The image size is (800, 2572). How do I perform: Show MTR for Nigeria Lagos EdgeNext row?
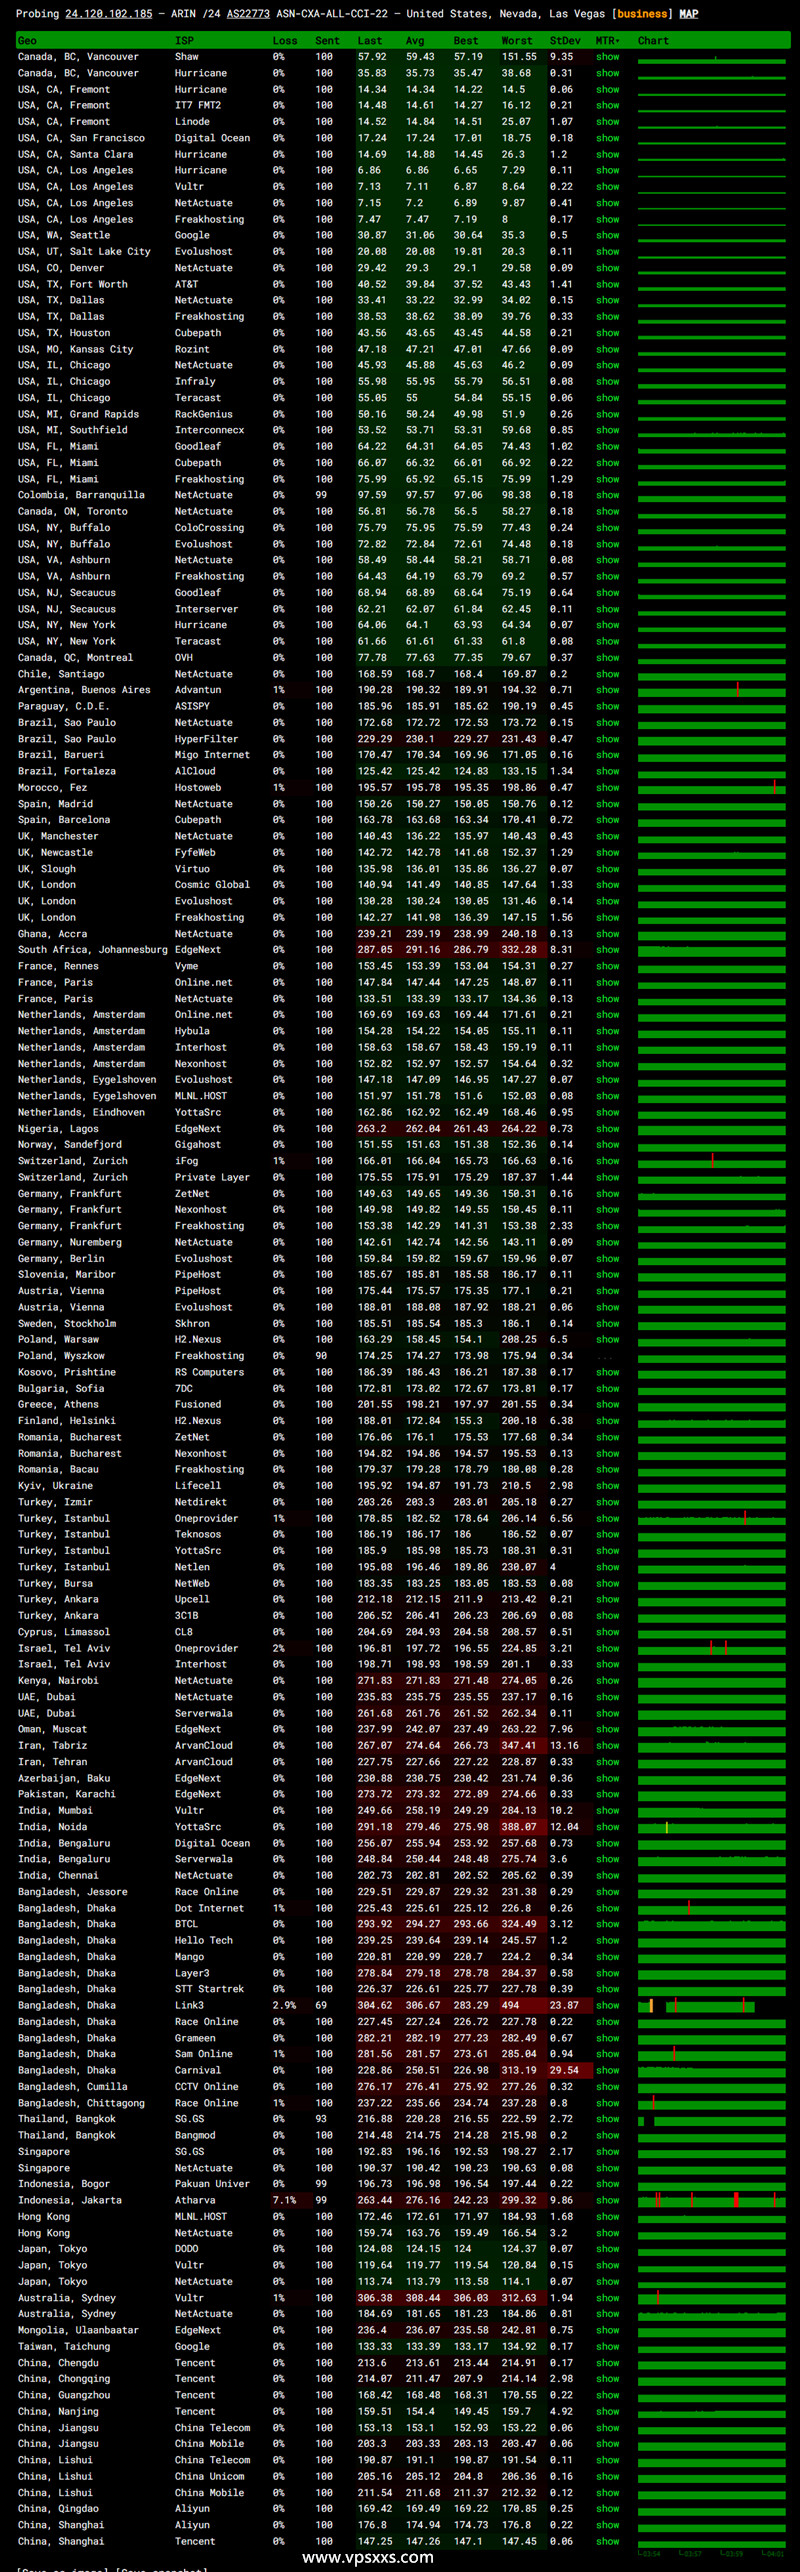(608, 1129)
